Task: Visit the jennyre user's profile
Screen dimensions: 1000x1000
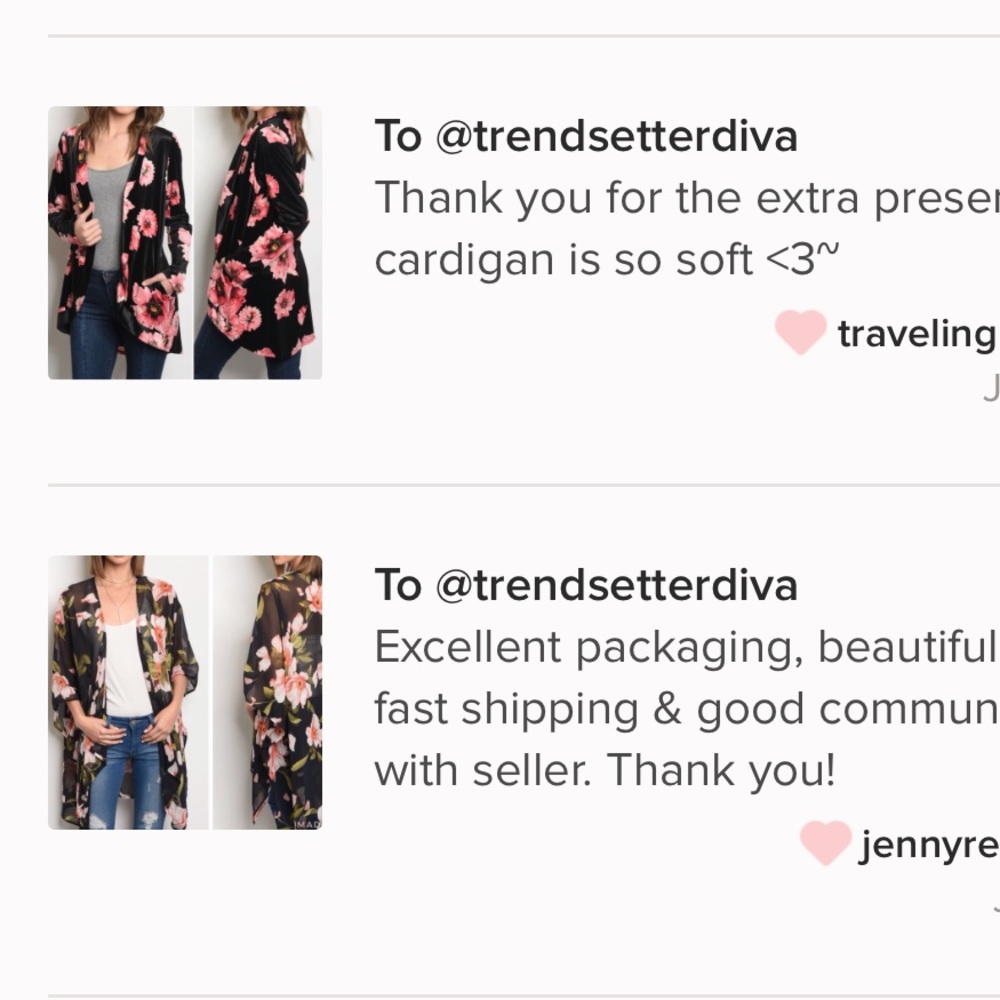Action: tap(928, 846)
